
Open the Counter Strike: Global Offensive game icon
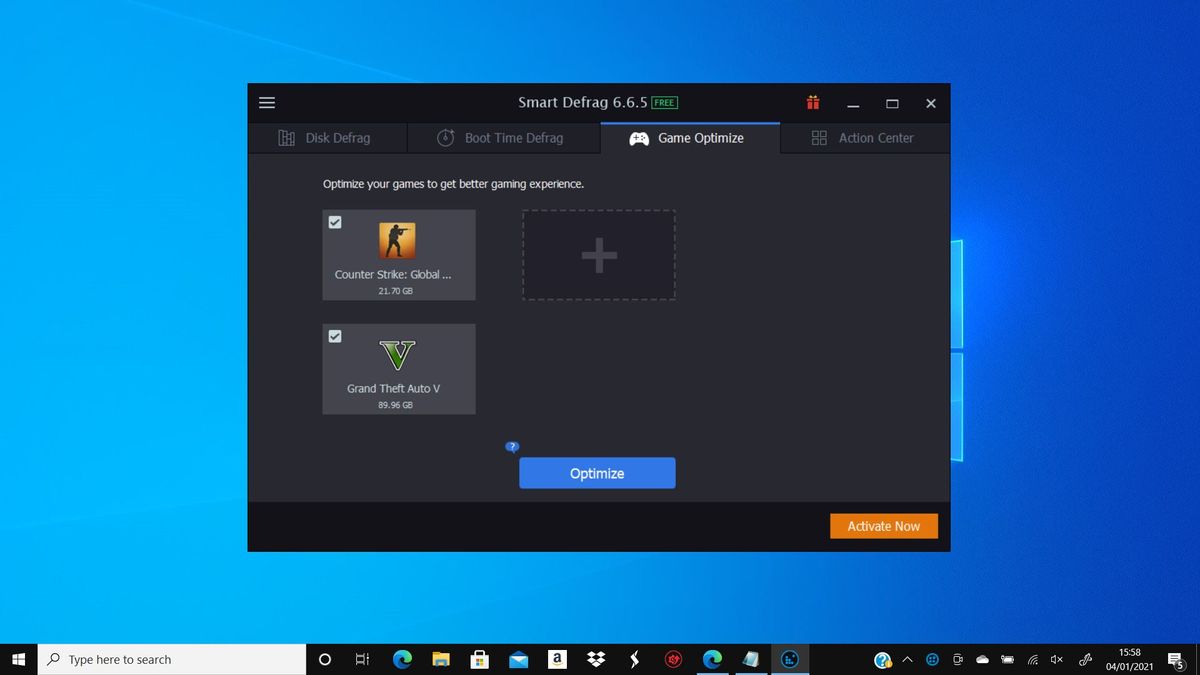[x=398, y=240]
